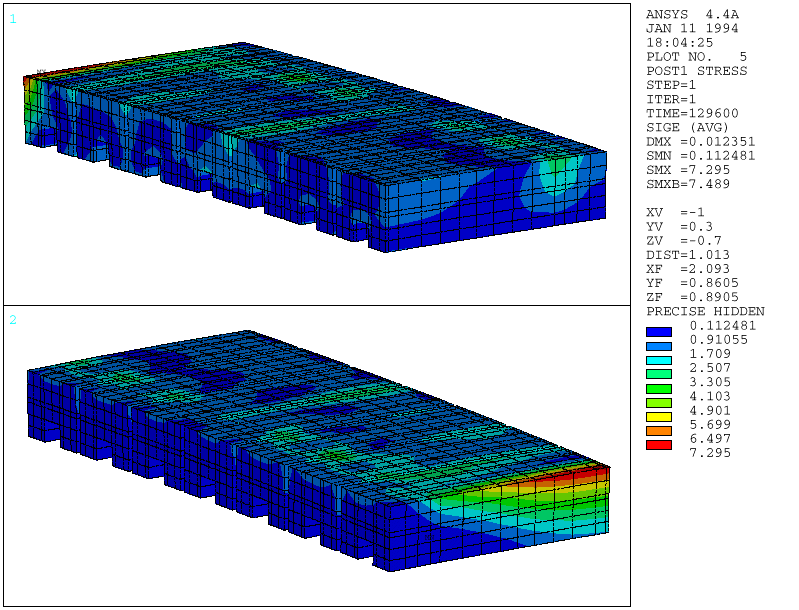This screenshot has width=799, height=610.
Task: Select the PRECISE HIDDEN text
Action: point(704,311)
